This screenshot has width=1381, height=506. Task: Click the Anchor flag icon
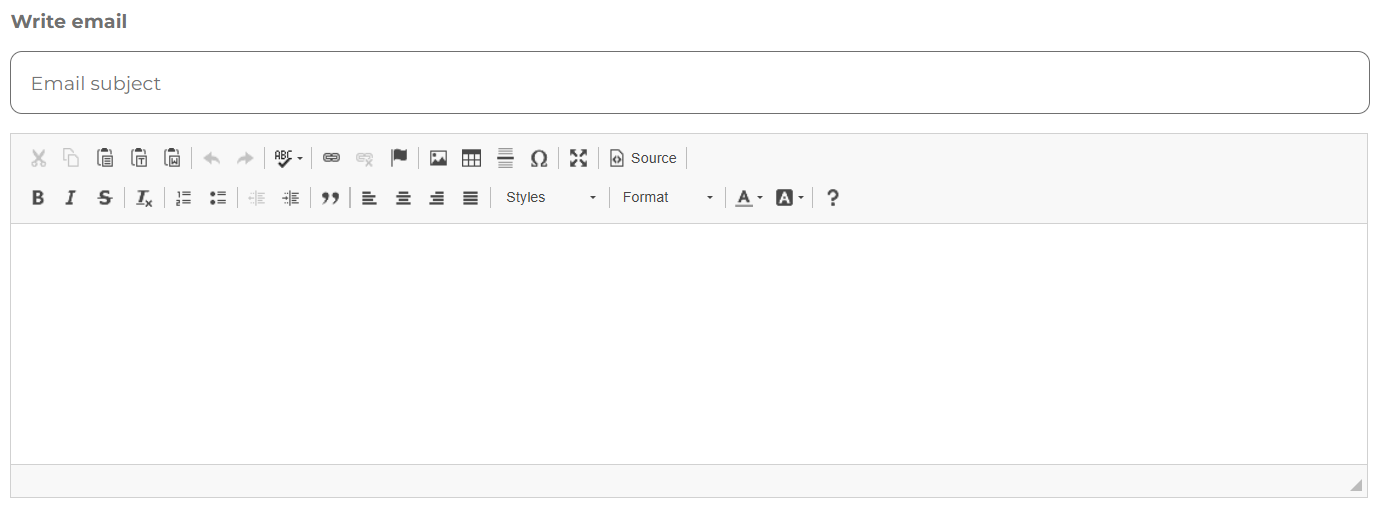[x=399, y=158]
